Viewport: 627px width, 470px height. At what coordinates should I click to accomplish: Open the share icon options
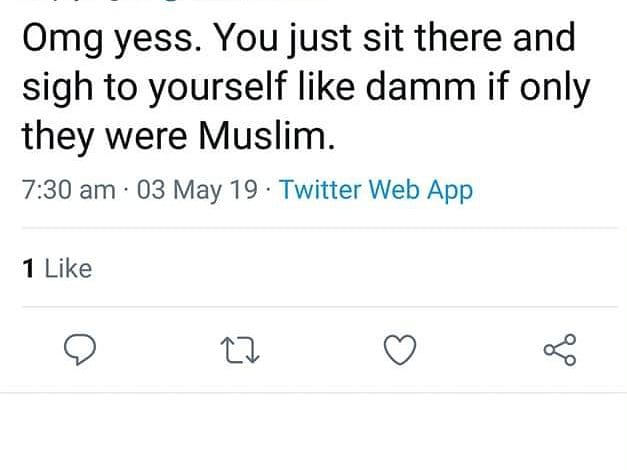coord(559,349)
